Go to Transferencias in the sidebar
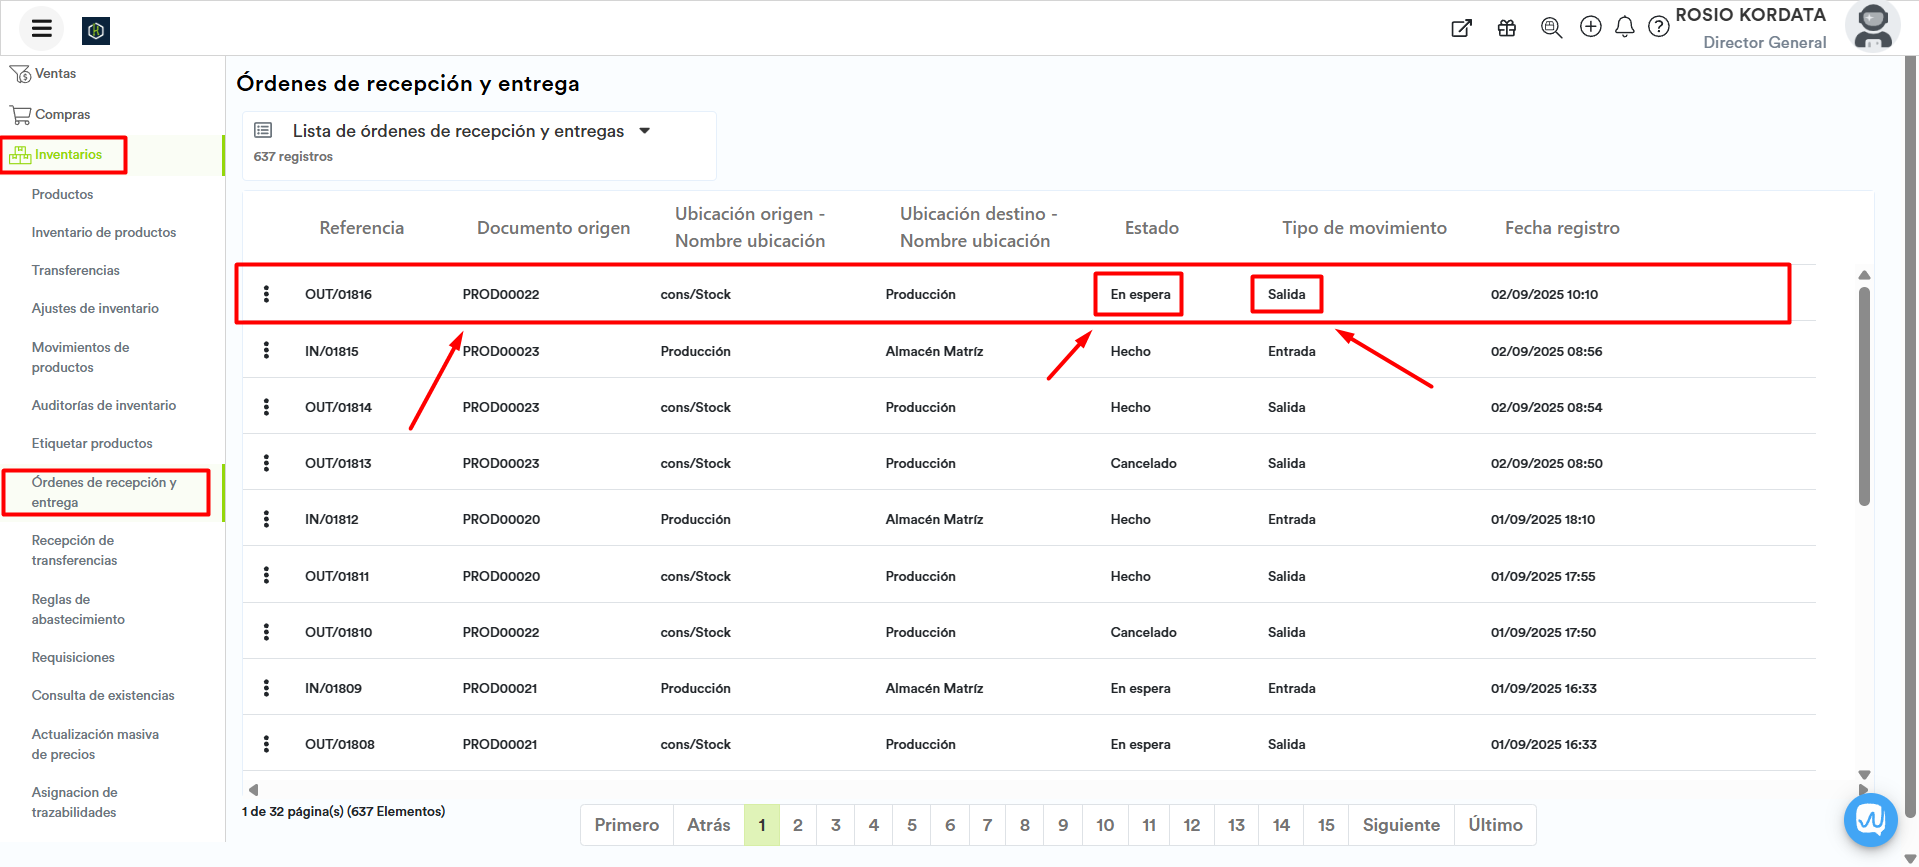Image resolution: width=1919 pixels, height=867 pixels. (x=75, y=271)
